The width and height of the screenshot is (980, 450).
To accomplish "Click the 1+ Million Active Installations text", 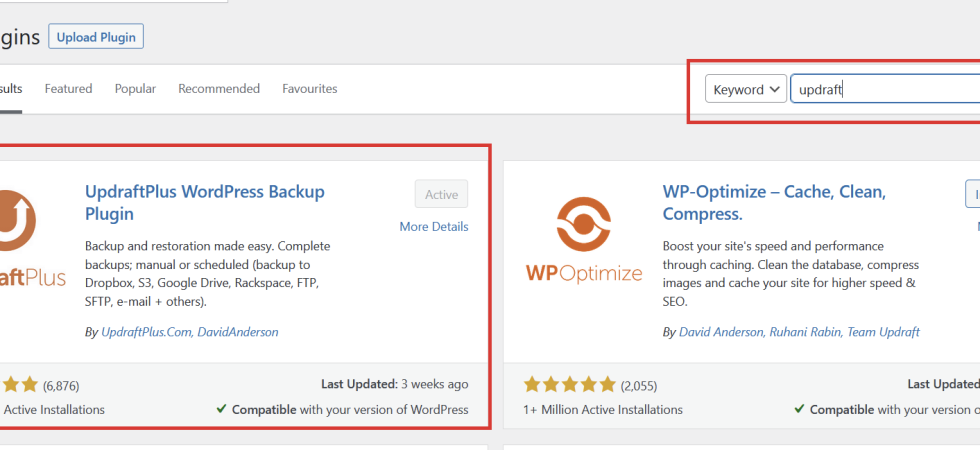I will 602,410.
